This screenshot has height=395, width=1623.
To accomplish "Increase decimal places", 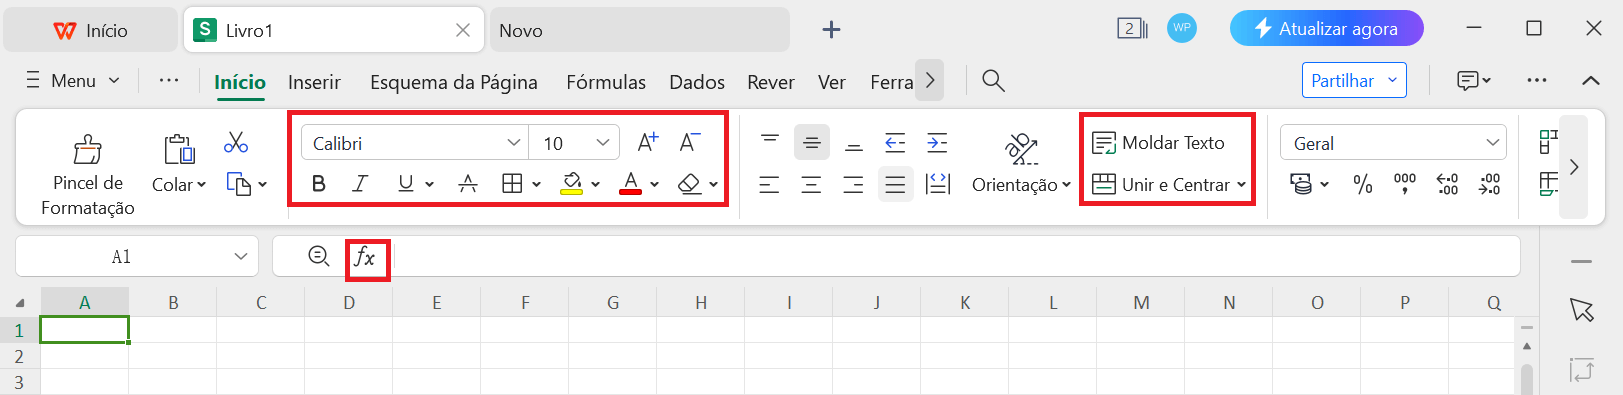I will coord(1447,184).
